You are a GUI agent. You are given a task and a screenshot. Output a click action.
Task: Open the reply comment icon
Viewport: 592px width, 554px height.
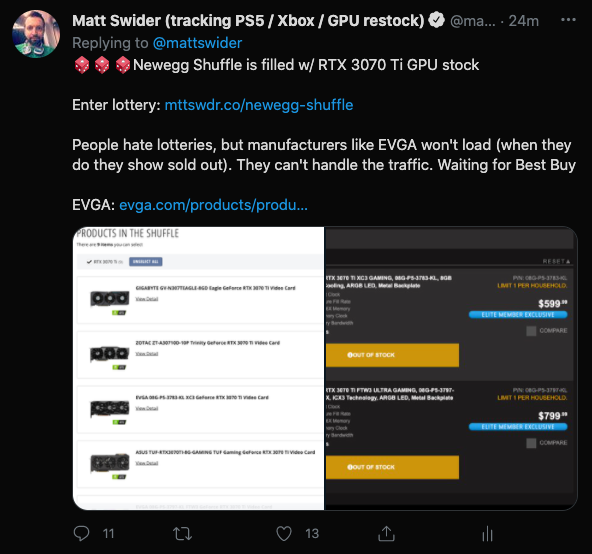click(82, 534)
